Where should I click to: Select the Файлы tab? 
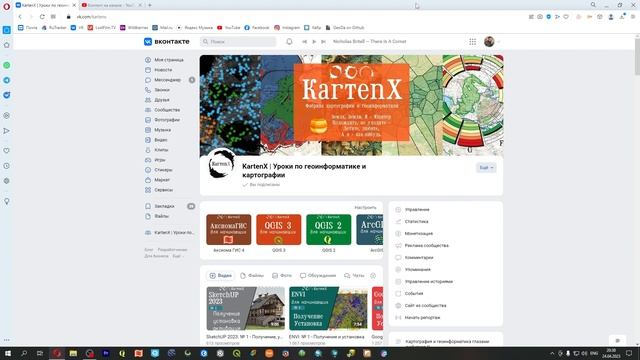(252, 276)
